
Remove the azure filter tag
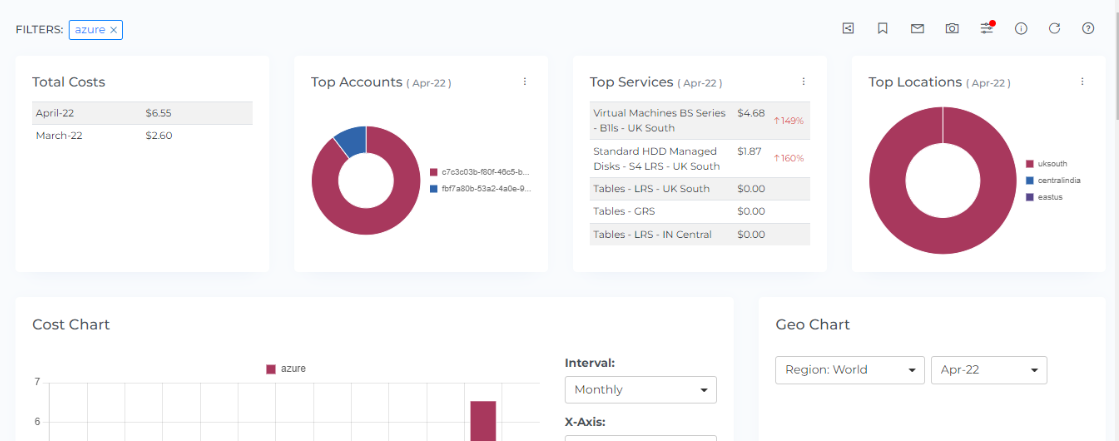point(114,30)
